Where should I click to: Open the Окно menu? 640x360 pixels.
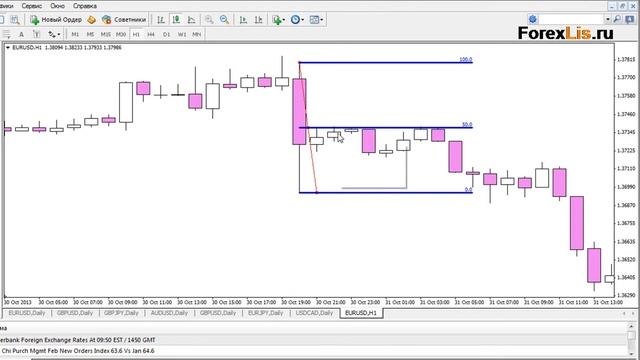point(57,6)
